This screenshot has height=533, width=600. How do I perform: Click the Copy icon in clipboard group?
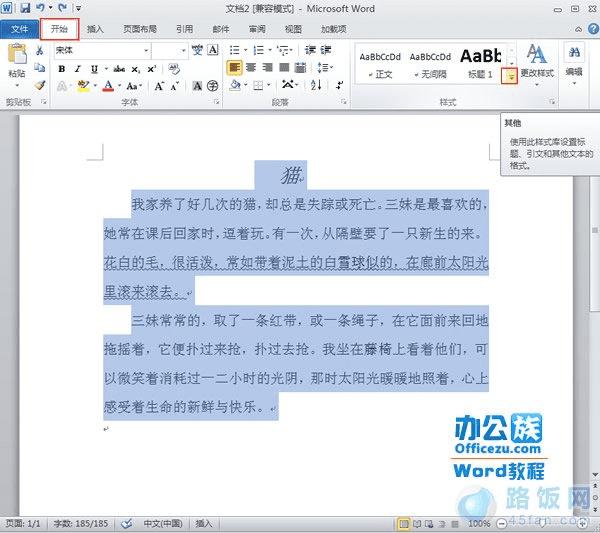[x=39, y=68]
